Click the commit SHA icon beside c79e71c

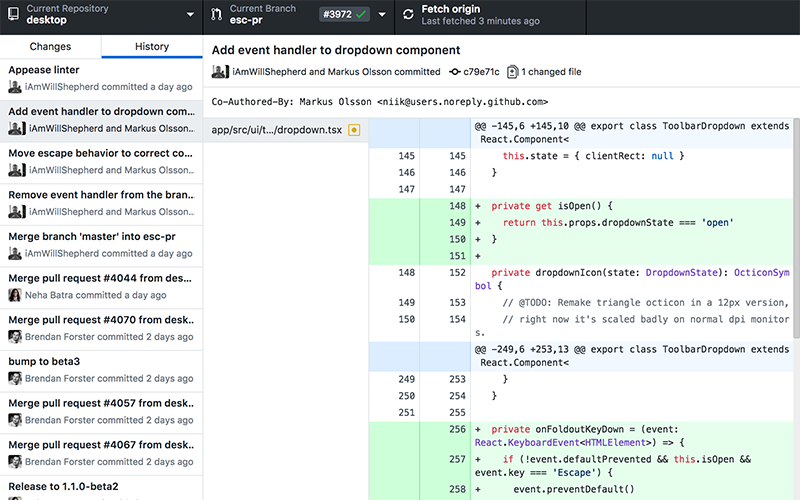coord(454,72)
